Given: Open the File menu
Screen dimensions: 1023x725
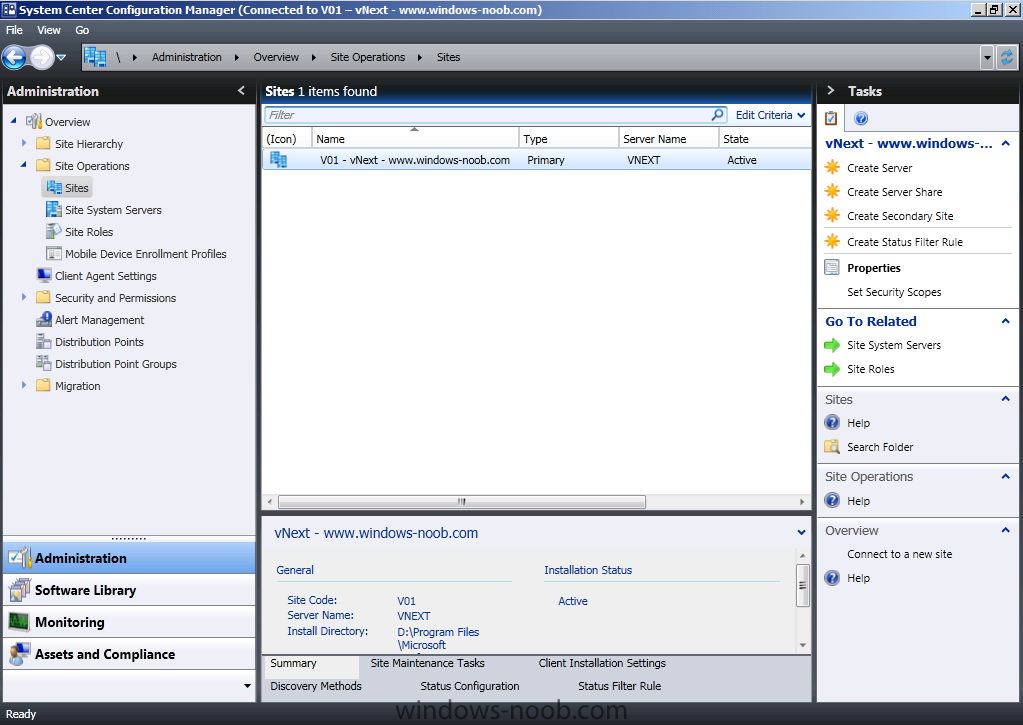Looking at the screenshot, I should pyautogui.click(x=14, y=30).
